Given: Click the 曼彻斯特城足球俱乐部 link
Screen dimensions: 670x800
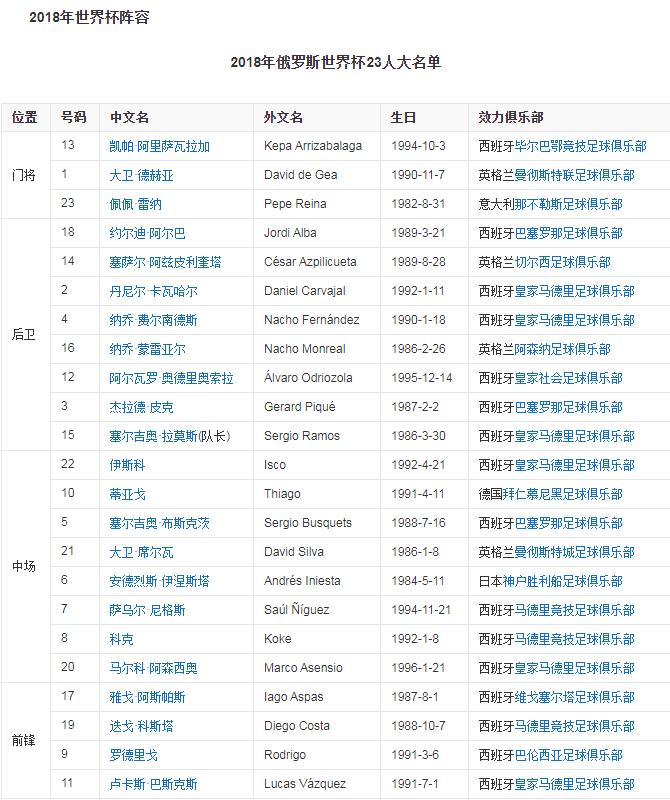Looking at the screenshot, I should click(x=575, y=553).
